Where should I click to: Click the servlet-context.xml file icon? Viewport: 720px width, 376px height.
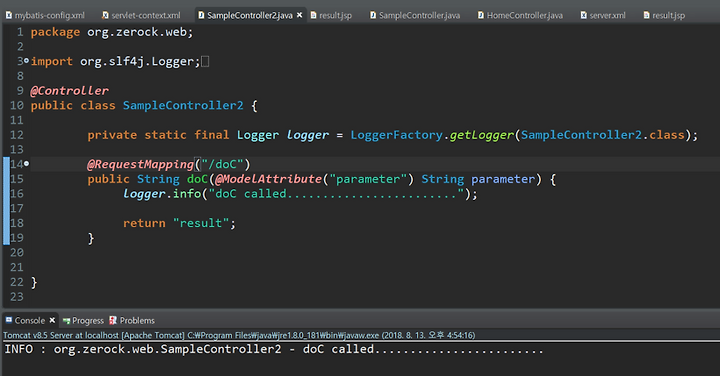105,15
